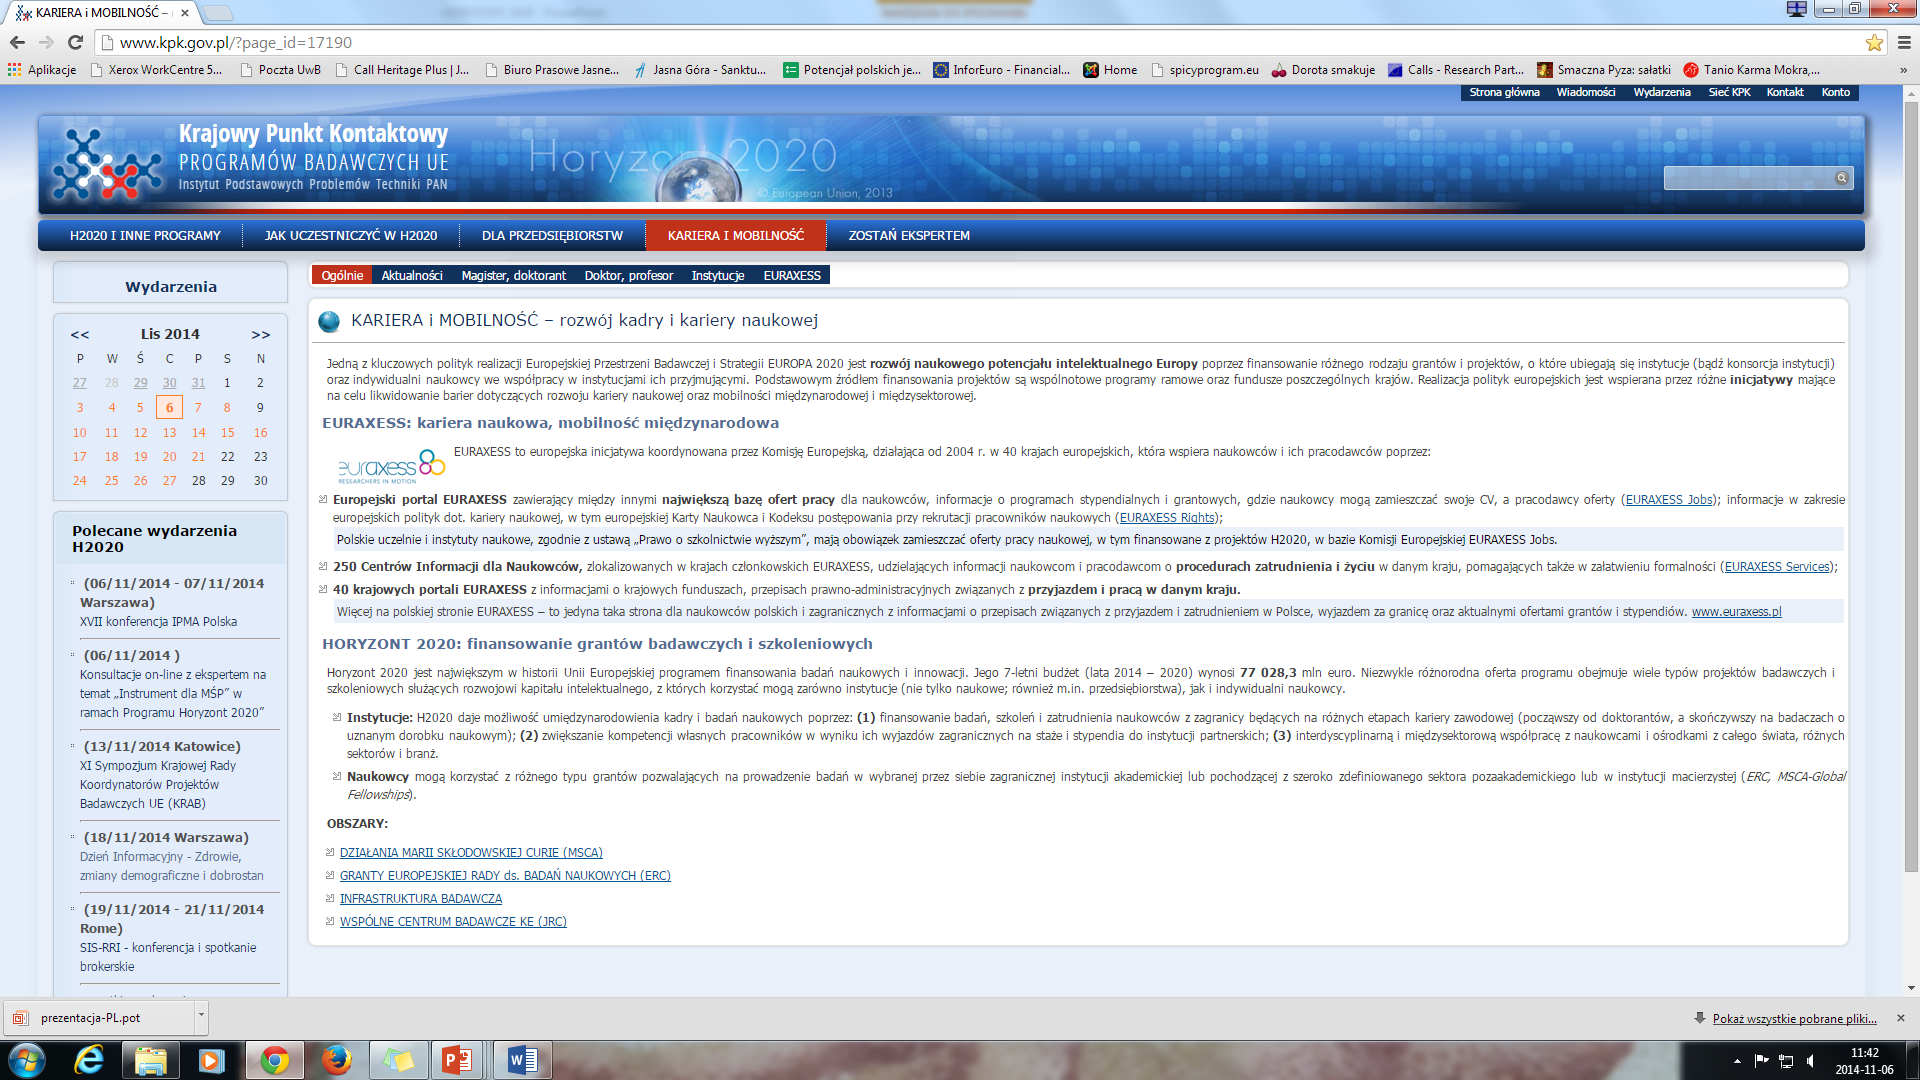
Task: Switch to Word in the taskbar
Action: pos(522,1060)
